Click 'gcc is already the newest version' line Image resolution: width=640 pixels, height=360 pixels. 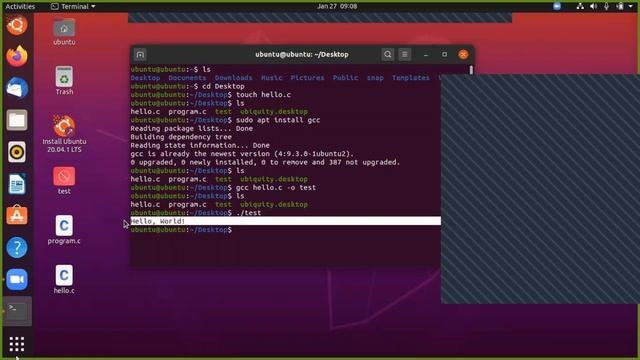coord(242,154)
